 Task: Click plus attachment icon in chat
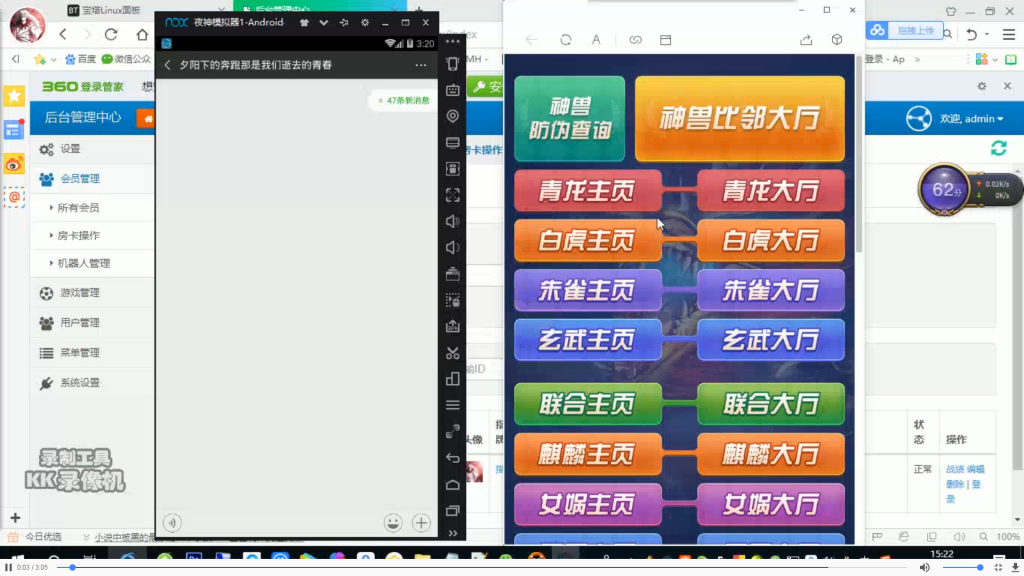point(421,522)
